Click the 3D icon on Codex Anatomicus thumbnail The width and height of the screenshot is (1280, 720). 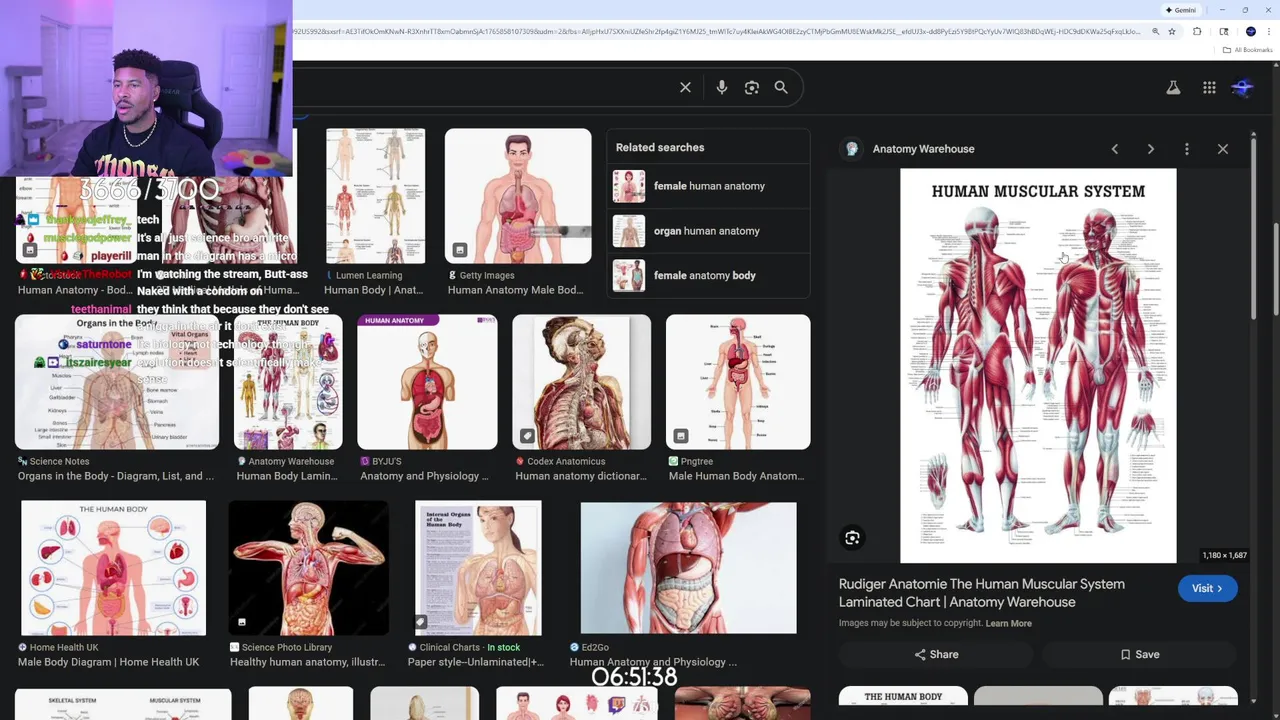pyautogui.click(x=527, y=436)
